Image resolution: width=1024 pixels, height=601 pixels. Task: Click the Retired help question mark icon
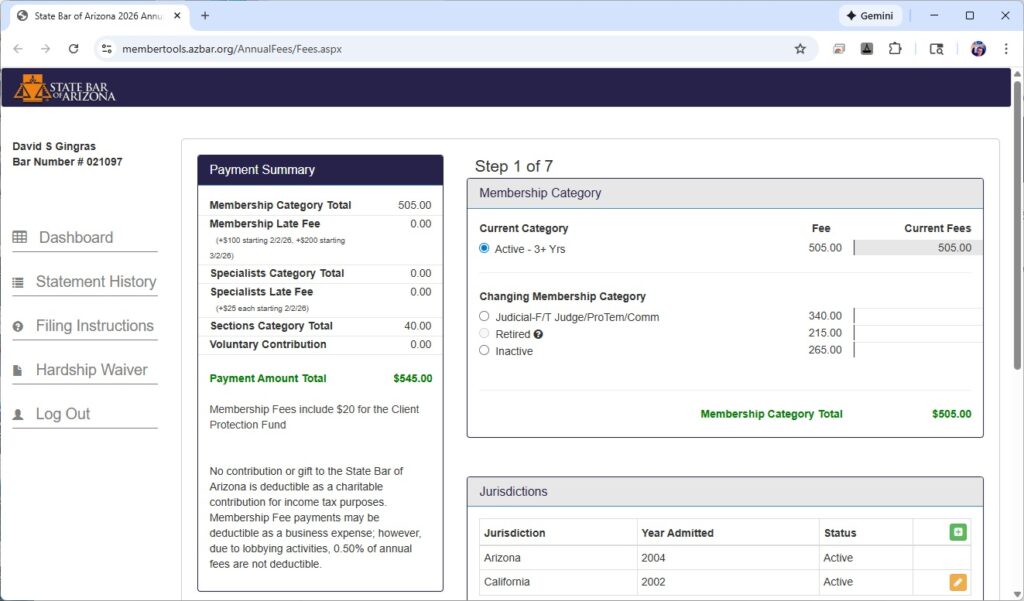539,334
